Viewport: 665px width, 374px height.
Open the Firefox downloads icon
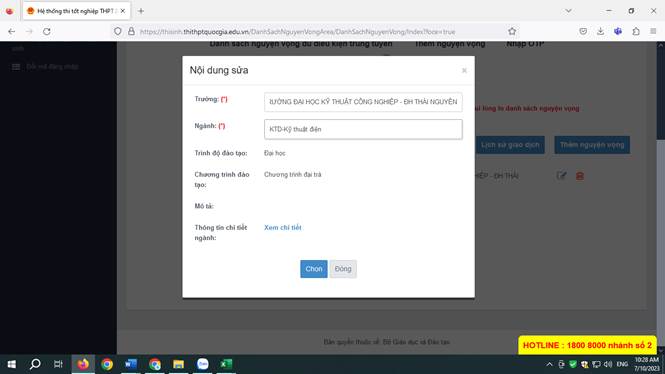[601, 31]
